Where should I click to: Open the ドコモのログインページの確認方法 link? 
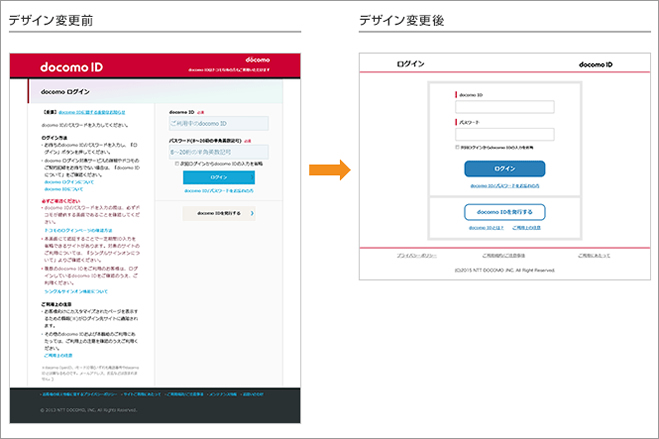[78, 230]
